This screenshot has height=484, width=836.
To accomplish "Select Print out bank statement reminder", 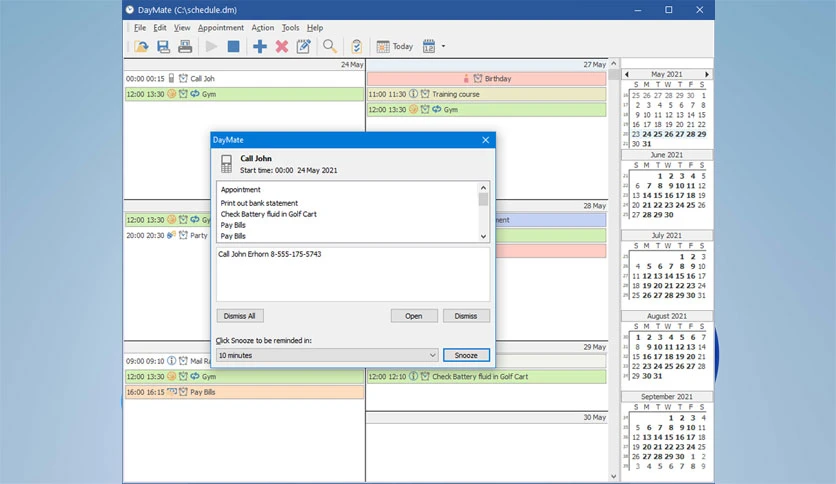I will [x=259, y=203].
